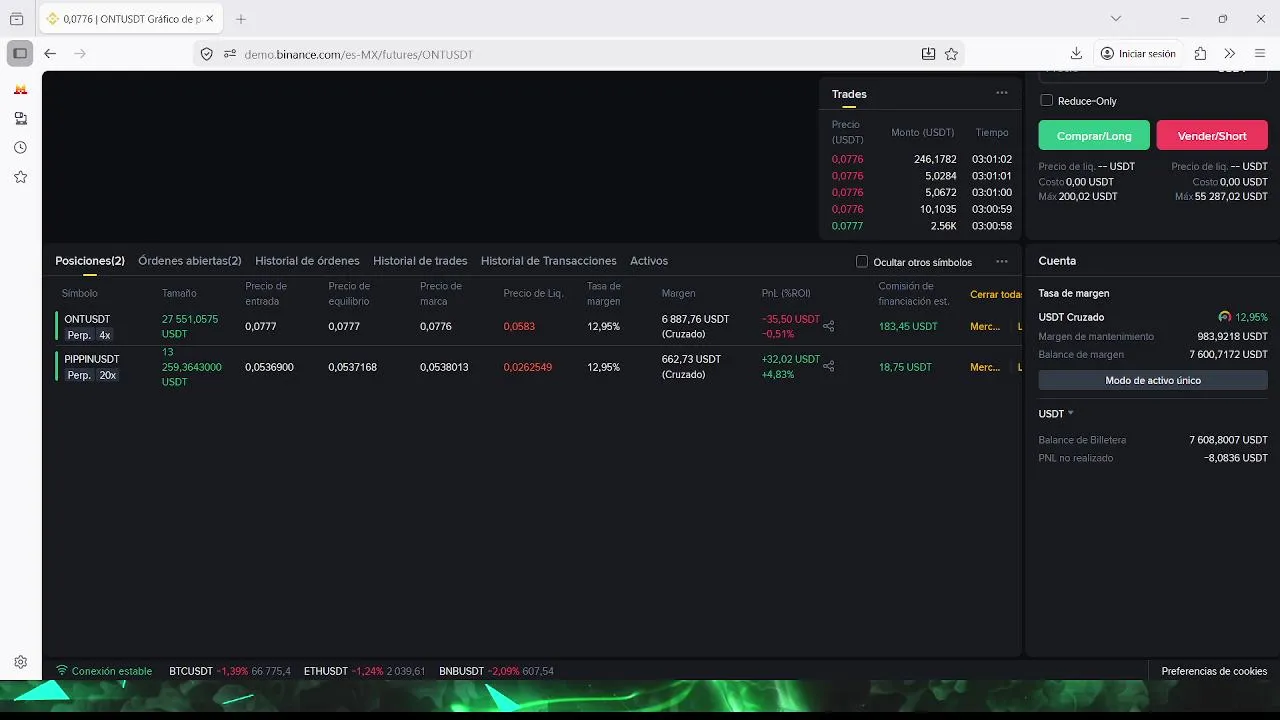
Task: Click the Comprar/Long button
Action: pos(1094,135)
